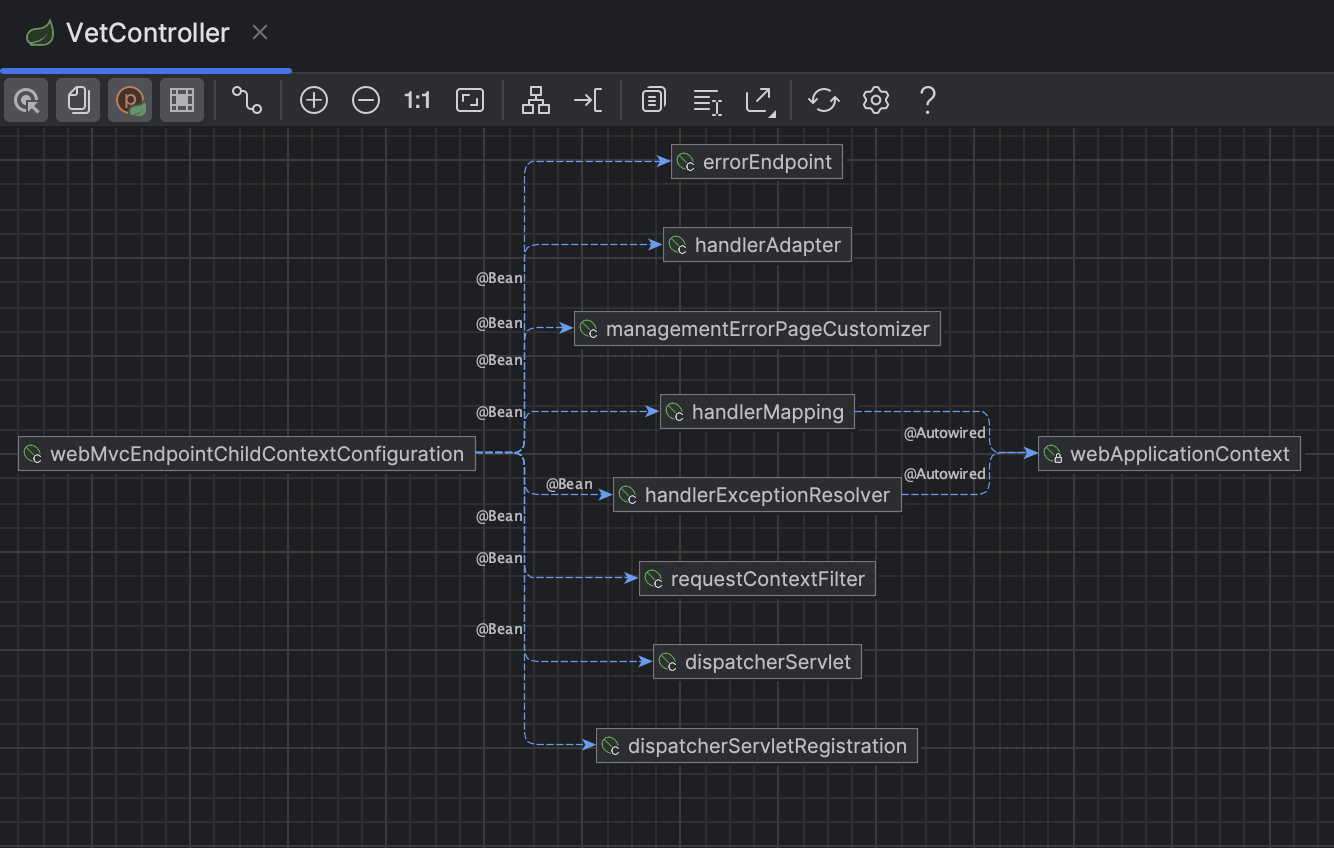
Task: Fit diagram content to the window
Action: pos(470,100)
